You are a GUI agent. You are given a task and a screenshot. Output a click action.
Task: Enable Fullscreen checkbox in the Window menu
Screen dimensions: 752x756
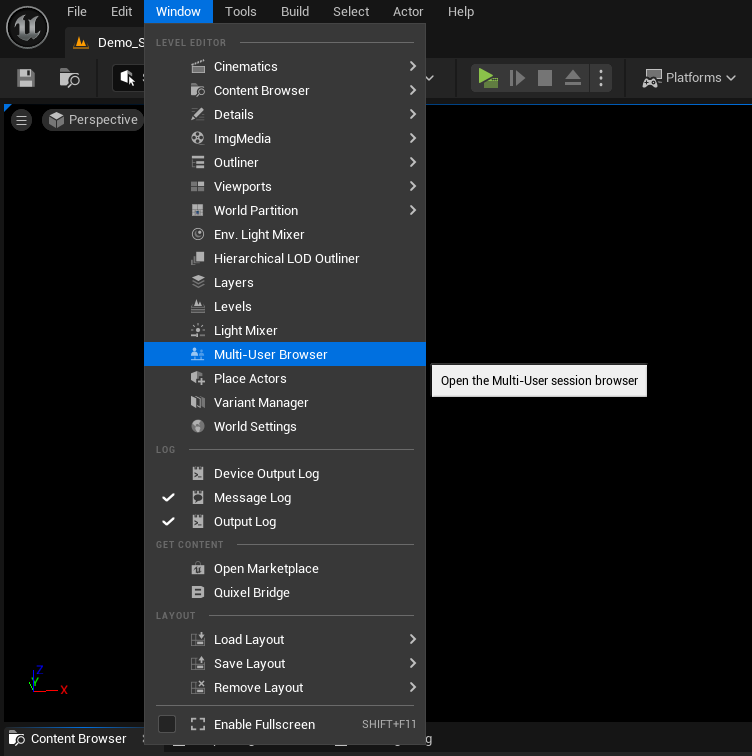167,724
